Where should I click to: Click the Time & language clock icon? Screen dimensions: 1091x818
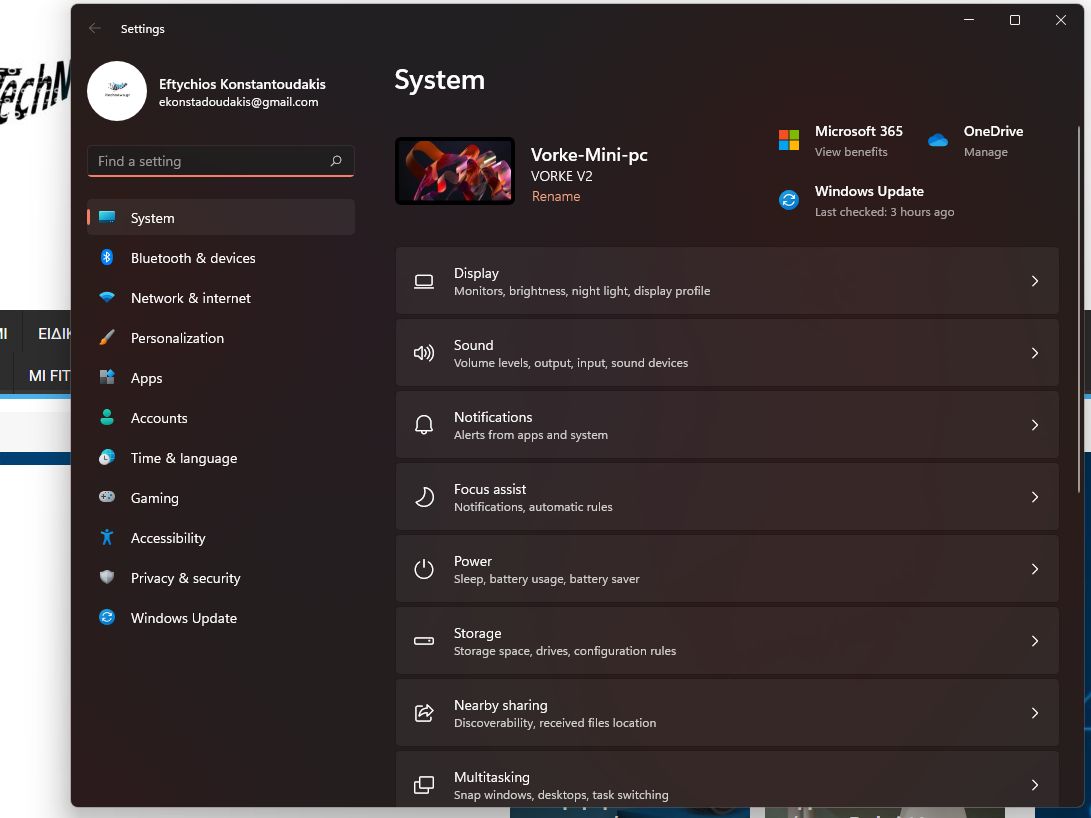107,457
